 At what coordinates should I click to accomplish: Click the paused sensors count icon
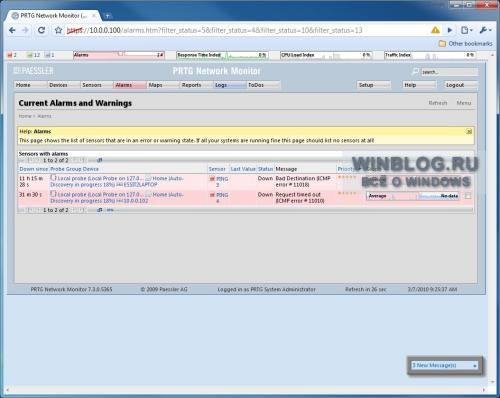(x=47, y=55)
